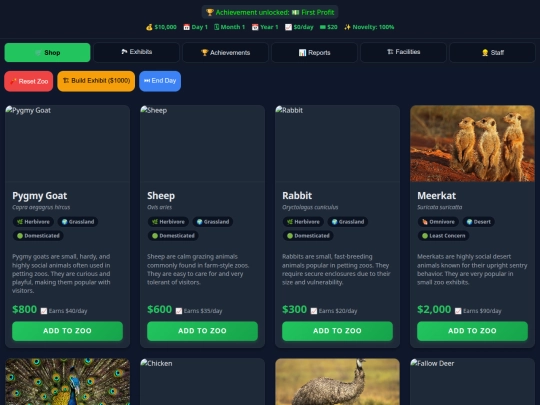Click the peacock photo thumbnail
The height and width of the screenshot is (405, 540).
pyautogui.click(x=68, y=382)
